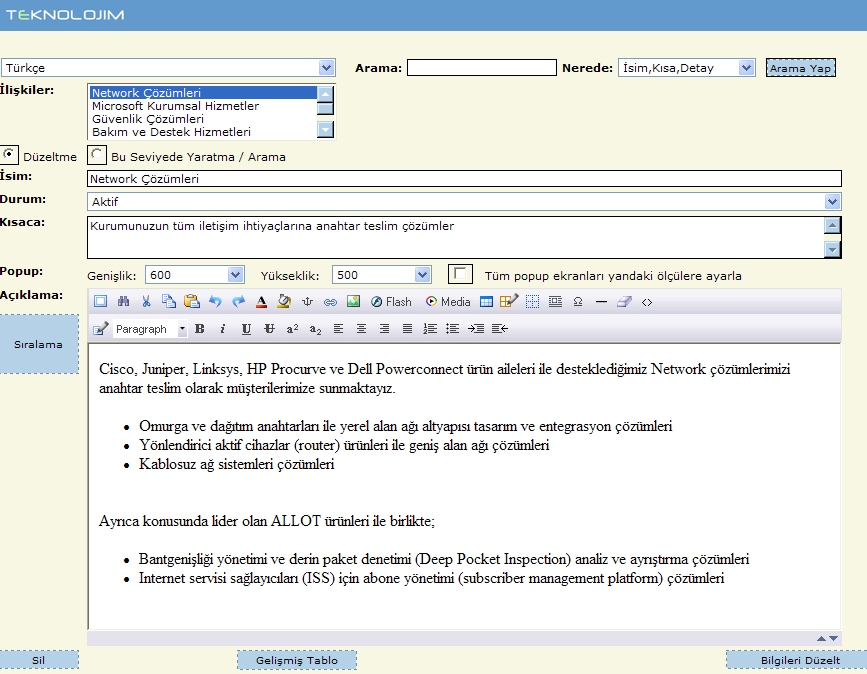Copy selection using the copy icon
The width and height of the screenshot is (867, 674).
pyautogui.click(x=169, y=301)
